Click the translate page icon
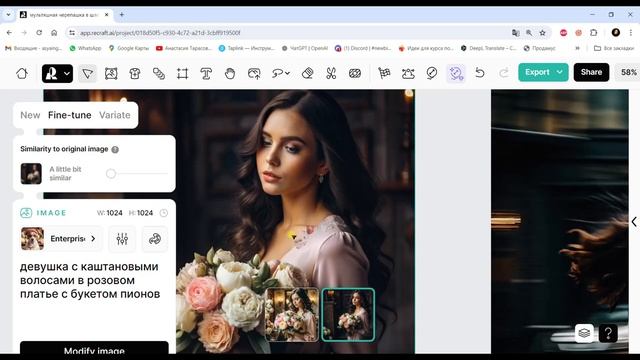This screenshot has width=640, height=360. click(x=516, y=33)
